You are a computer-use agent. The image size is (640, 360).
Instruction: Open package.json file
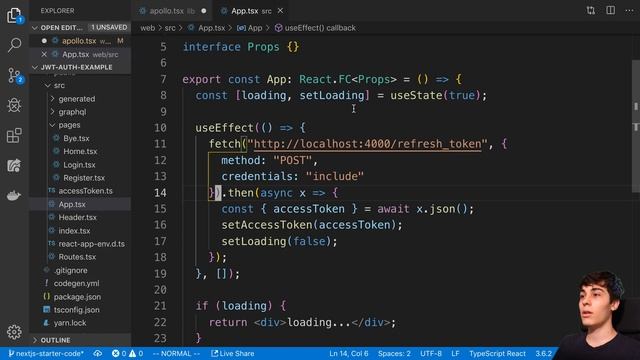click(77, 297)
